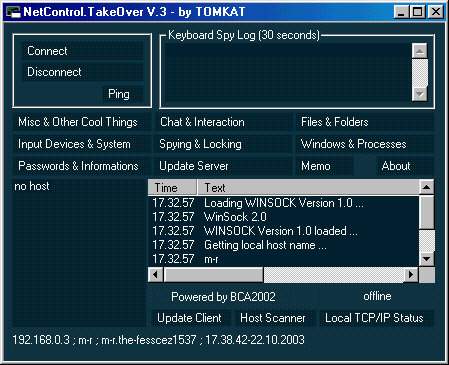The width and height of the screenshot is (449, 365).
Task: Click log list scroll down arrow
Action: click(427, 259)
